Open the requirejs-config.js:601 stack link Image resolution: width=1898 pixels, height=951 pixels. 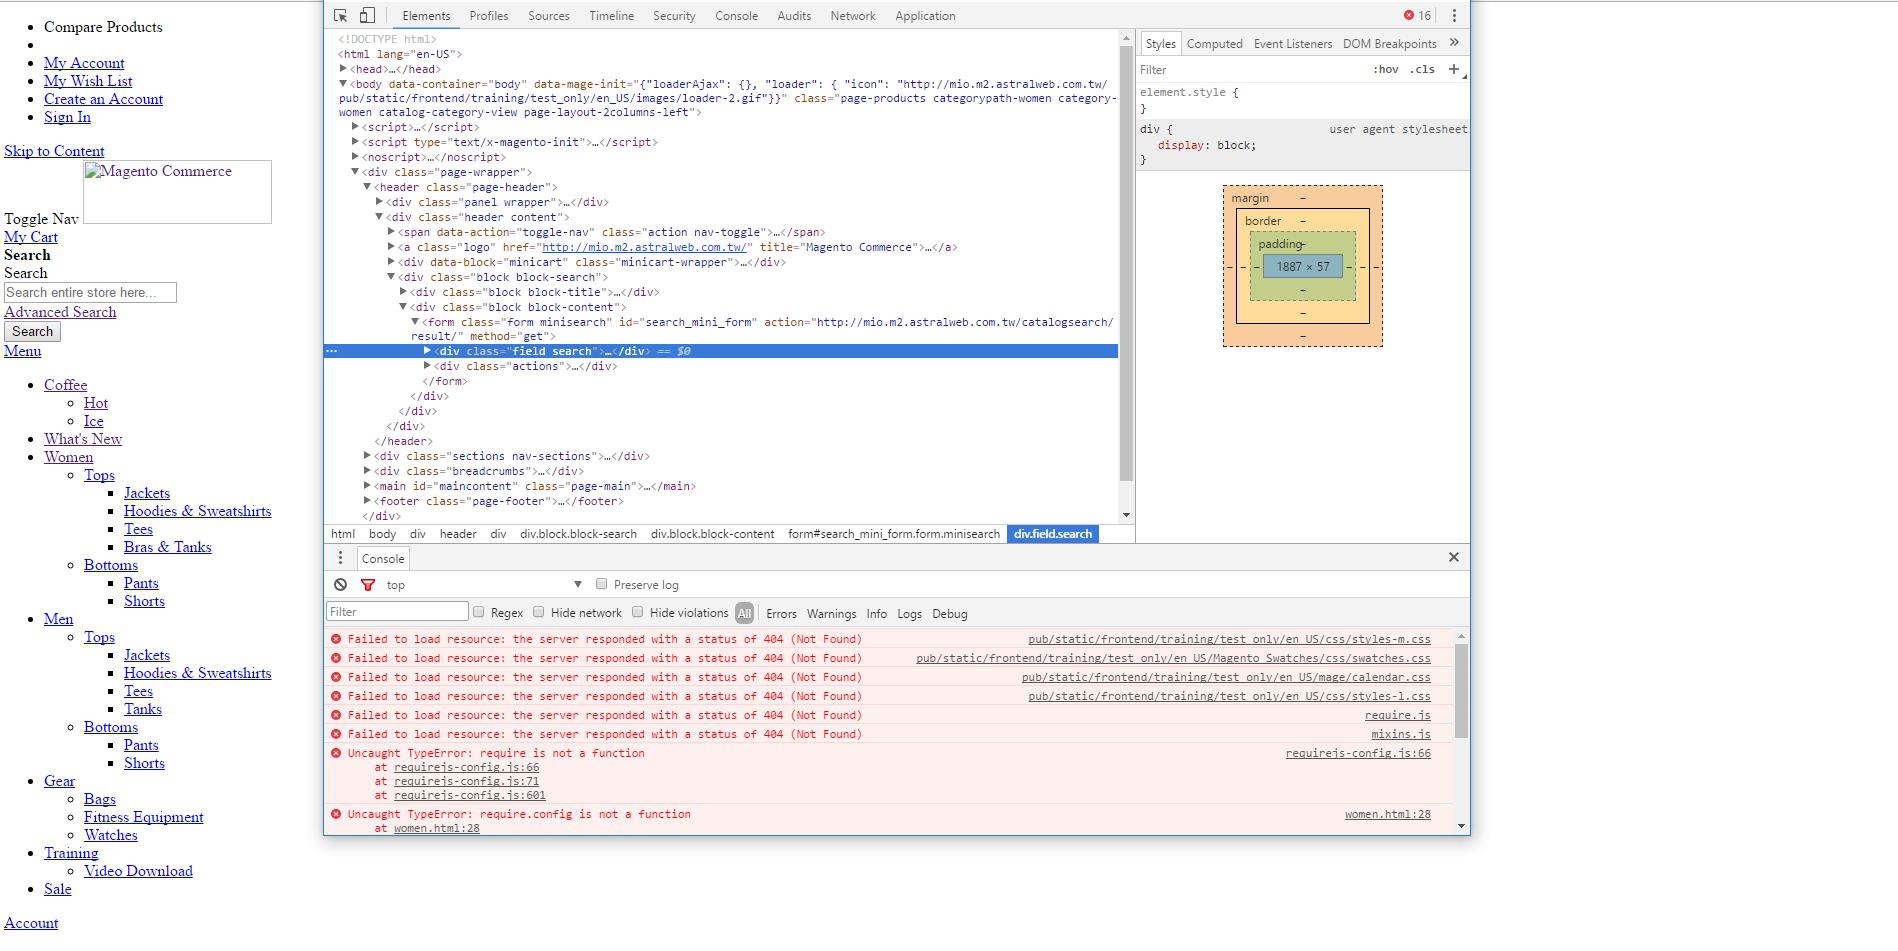click(470, 796)
